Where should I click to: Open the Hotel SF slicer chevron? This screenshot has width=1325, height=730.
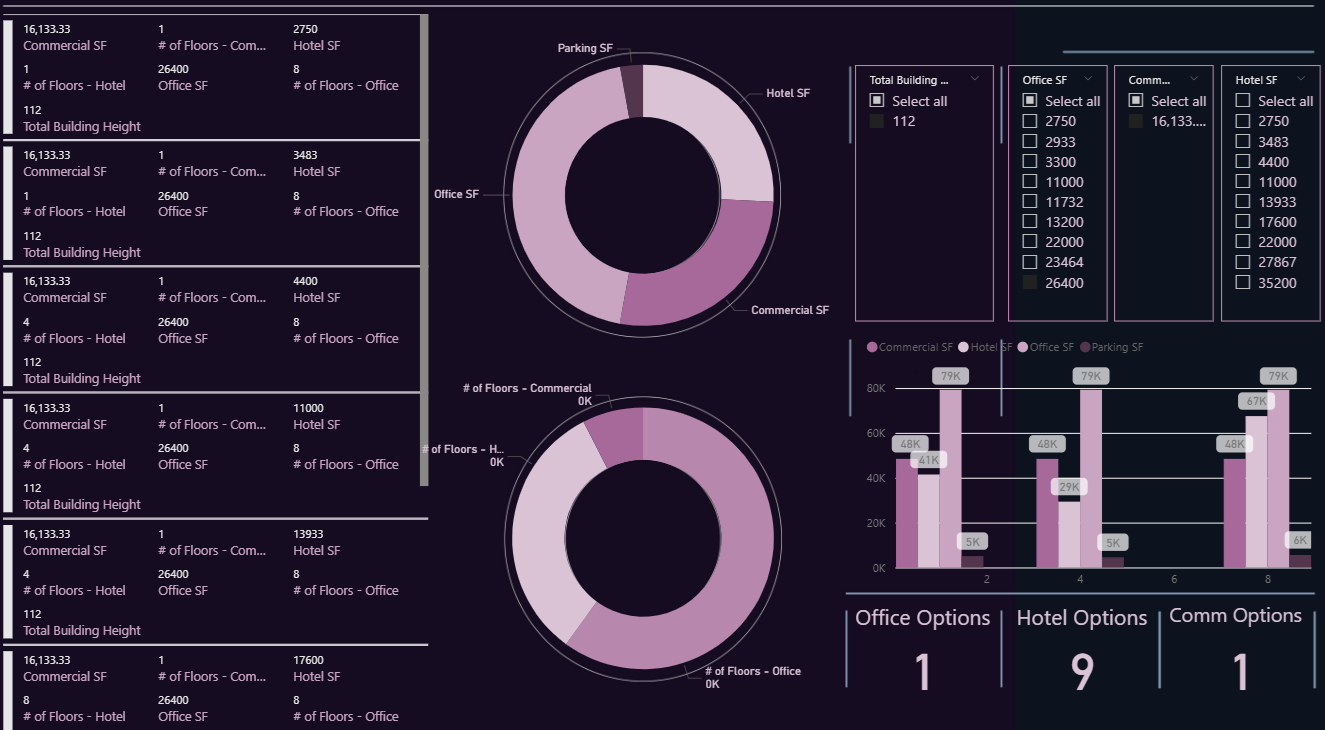[x=1301, y=79]
